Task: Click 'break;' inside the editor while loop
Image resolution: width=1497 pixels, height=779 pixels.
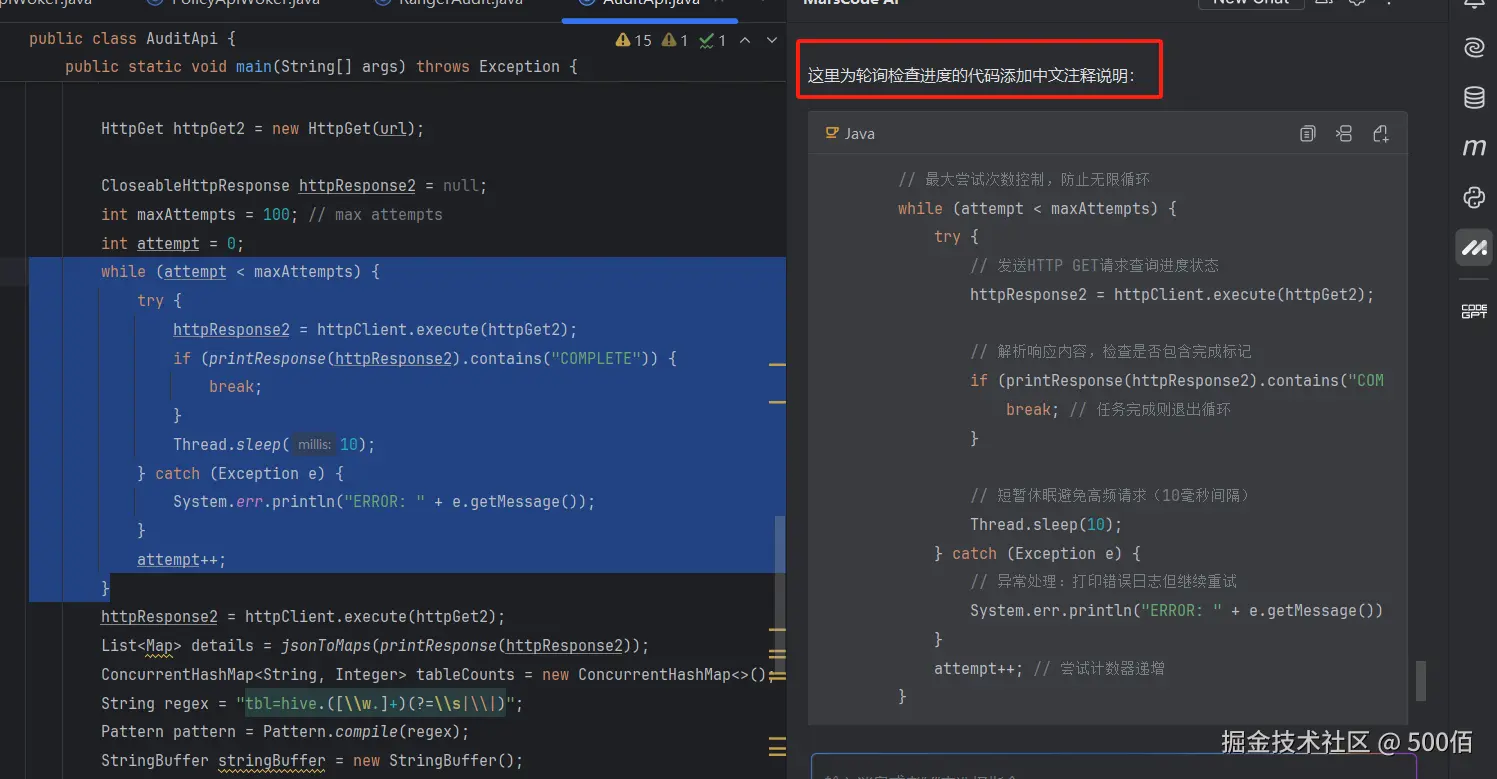Action: 235,387
